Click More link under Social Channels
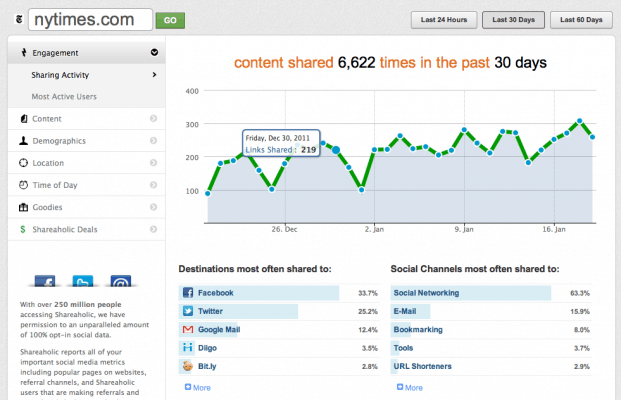The height and width of the screenshot is (400, 621). [x=409, y=387]
